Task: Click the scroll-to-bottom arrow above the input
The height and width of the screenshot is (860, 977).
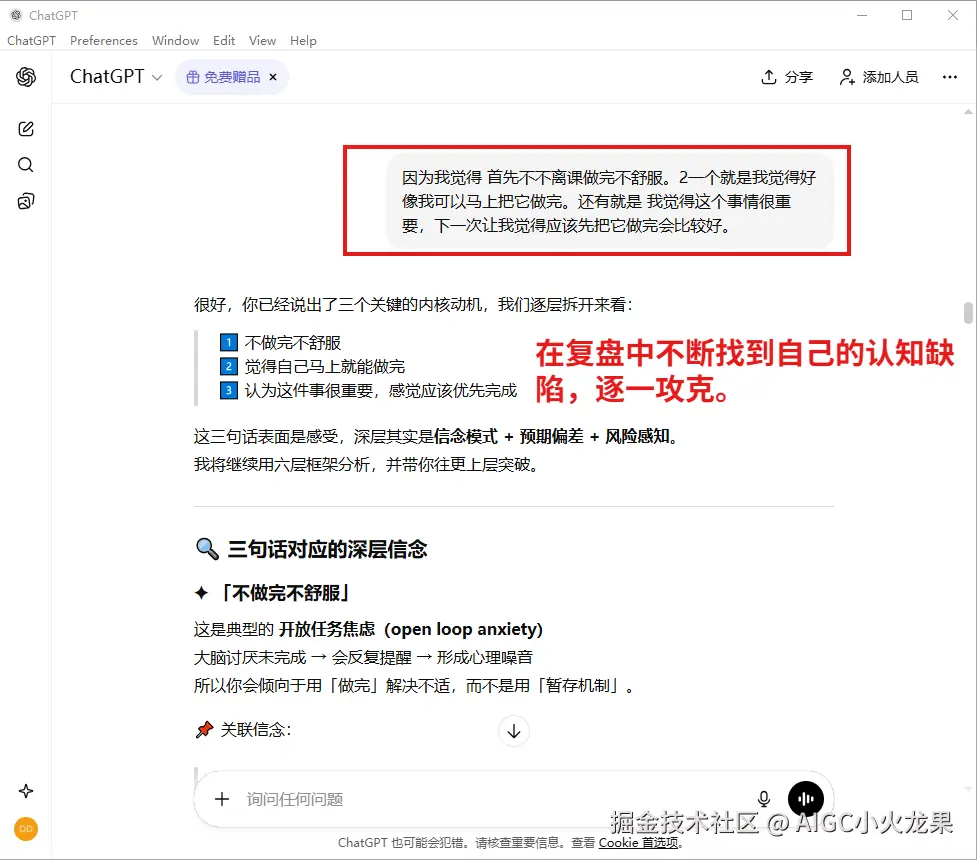Action: coord(513,731)
